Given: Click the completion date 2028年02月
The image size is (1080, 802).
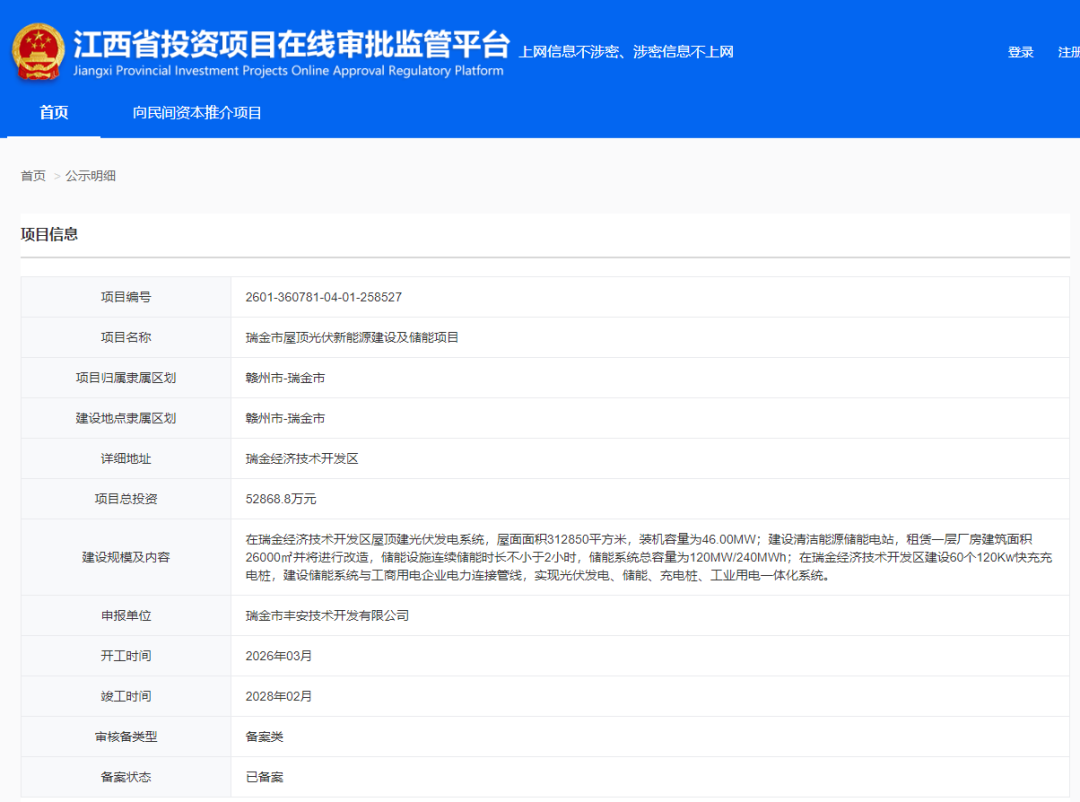Looking at the screenshot, I should [x=279, y=696].
